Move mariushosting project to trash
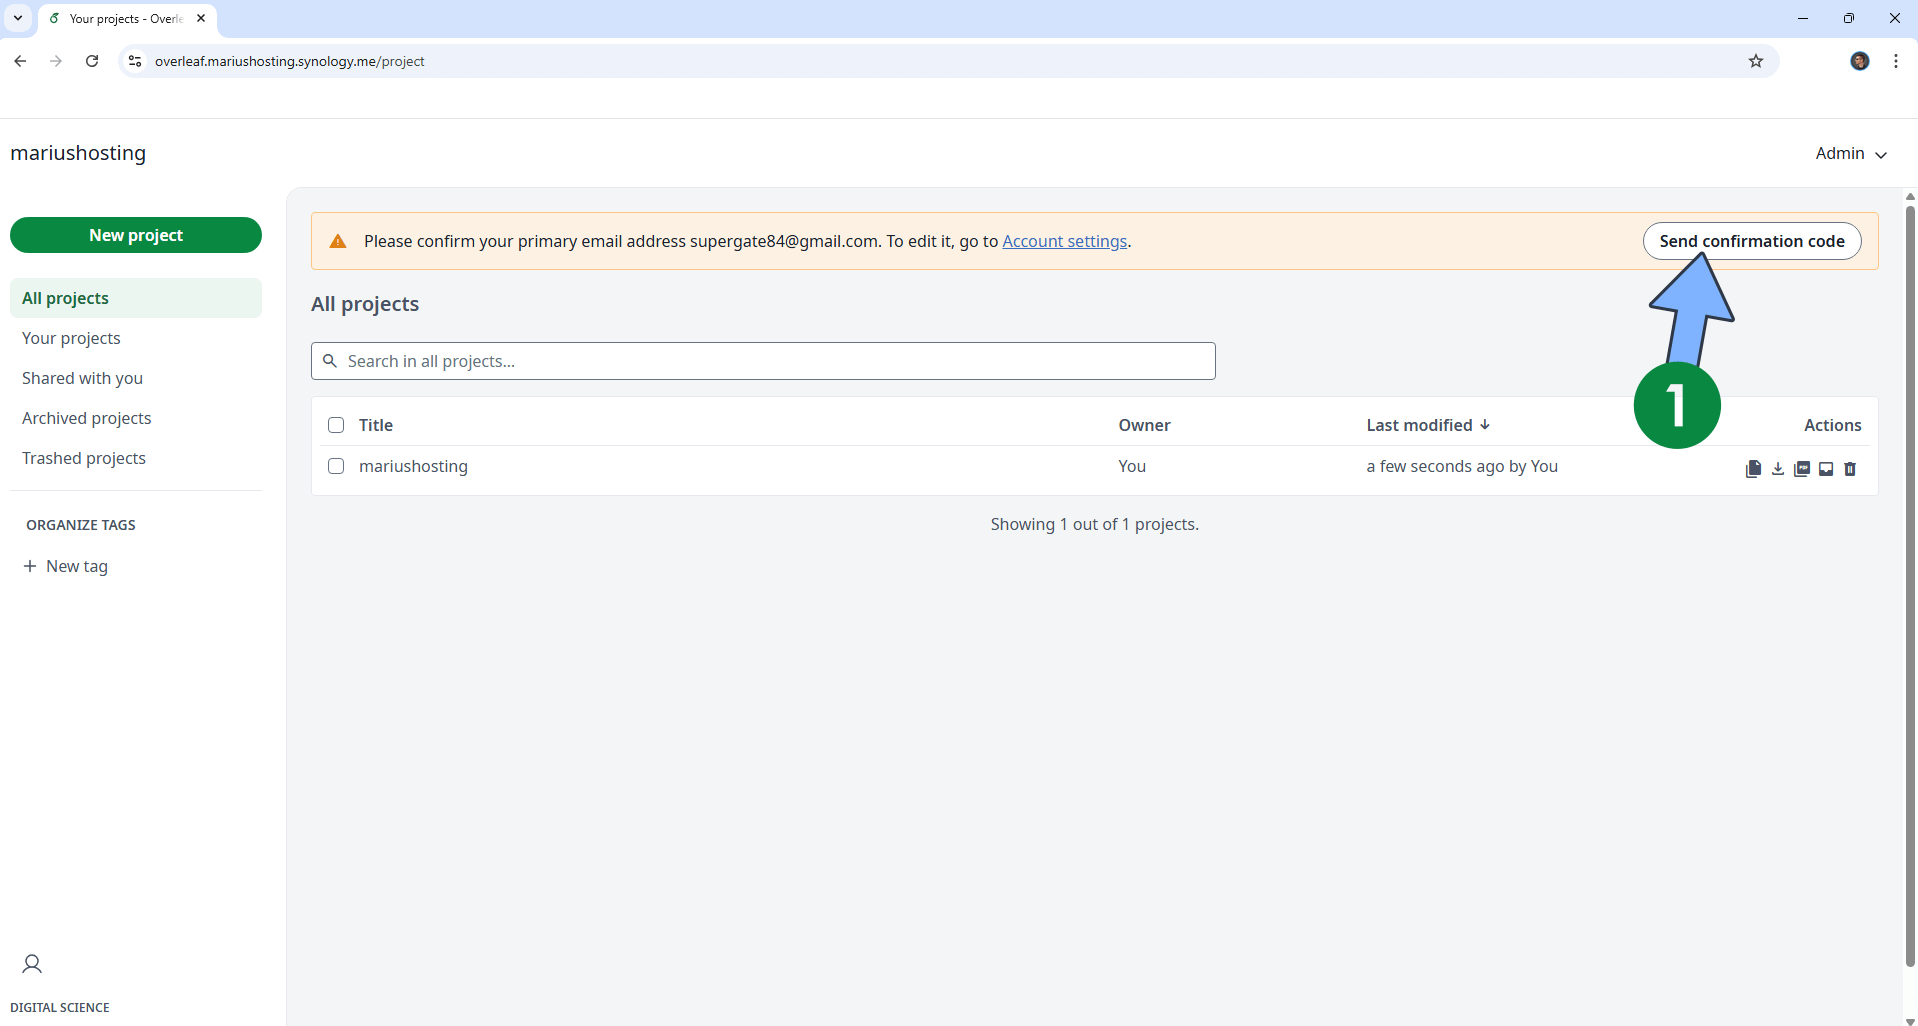Viewport: 1918px width, 1026px height. click(1850, 468)
